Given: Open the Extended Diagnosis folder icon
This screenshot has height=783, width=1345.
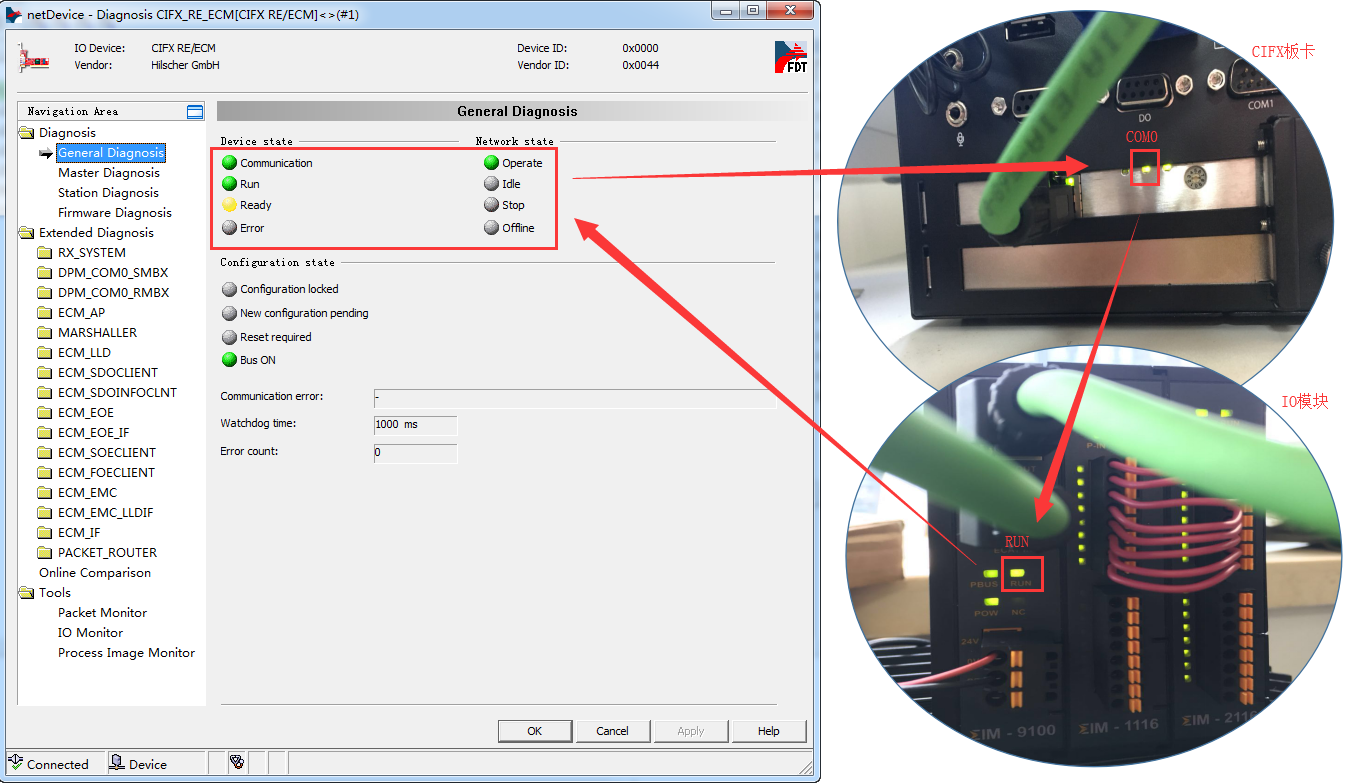Looking at the screenshot, I should tap(26, 233).
